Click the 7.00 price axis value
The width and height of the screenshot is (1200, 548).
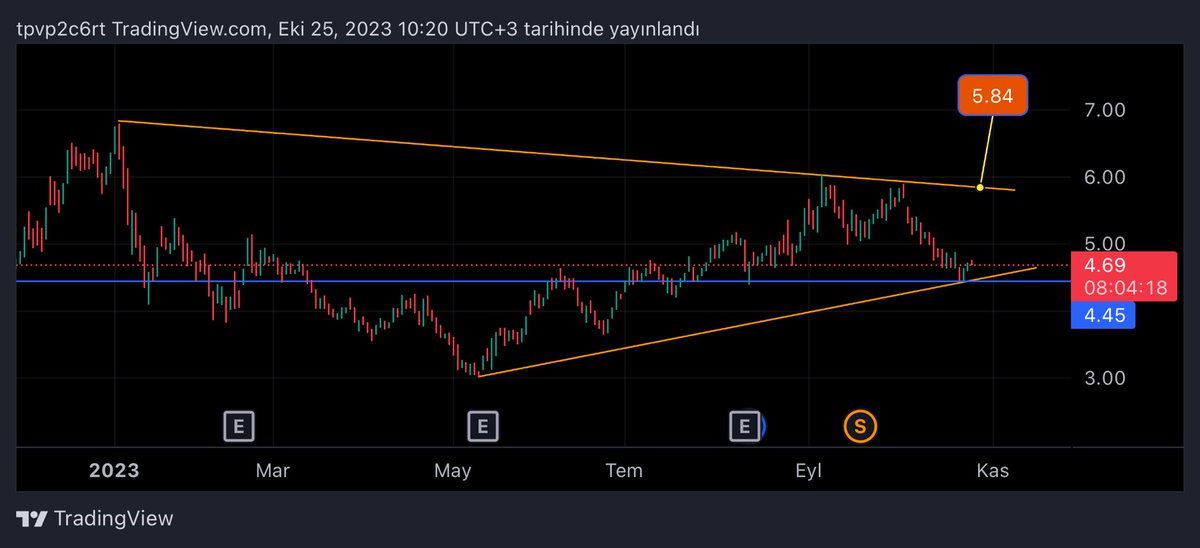tap(1104, 110)
